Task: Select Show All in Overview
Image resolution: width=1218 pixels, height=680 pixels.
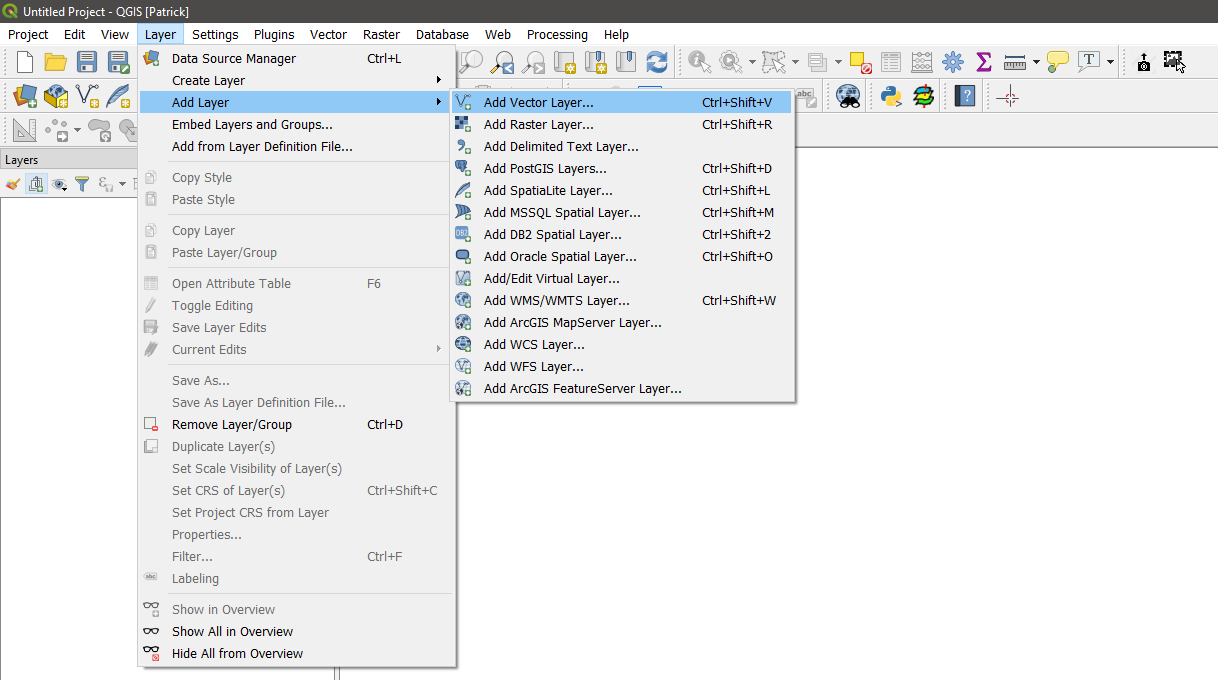Action: (x=232, y=632)
